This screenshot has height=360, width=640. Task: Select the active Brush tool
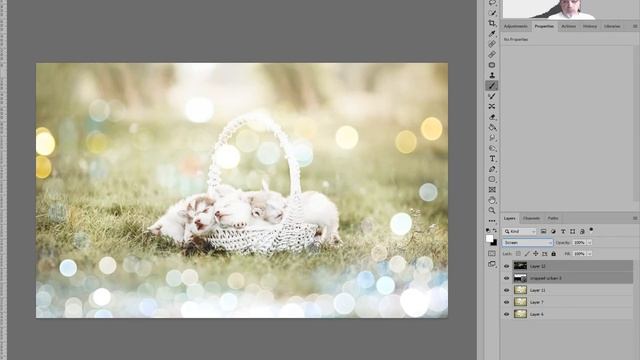(x=492, y=86)
